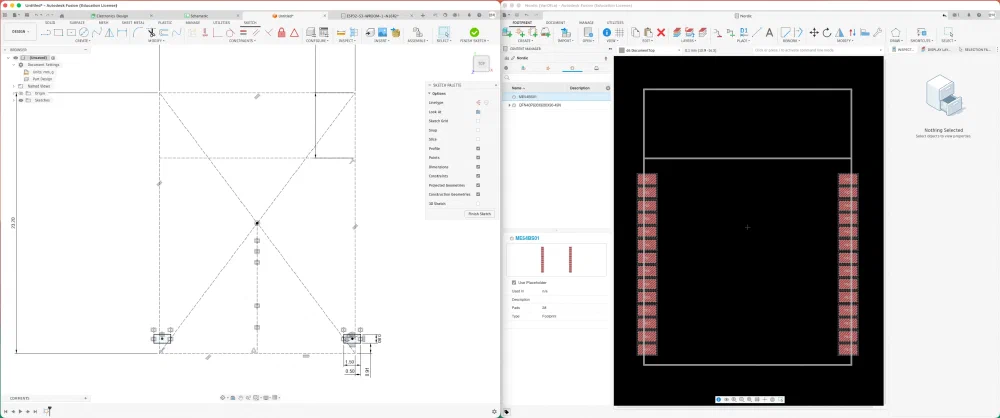This screenshot has width=1000, height=418.
Task: Click the search field in Content Manager
Action: click(557, 77)
